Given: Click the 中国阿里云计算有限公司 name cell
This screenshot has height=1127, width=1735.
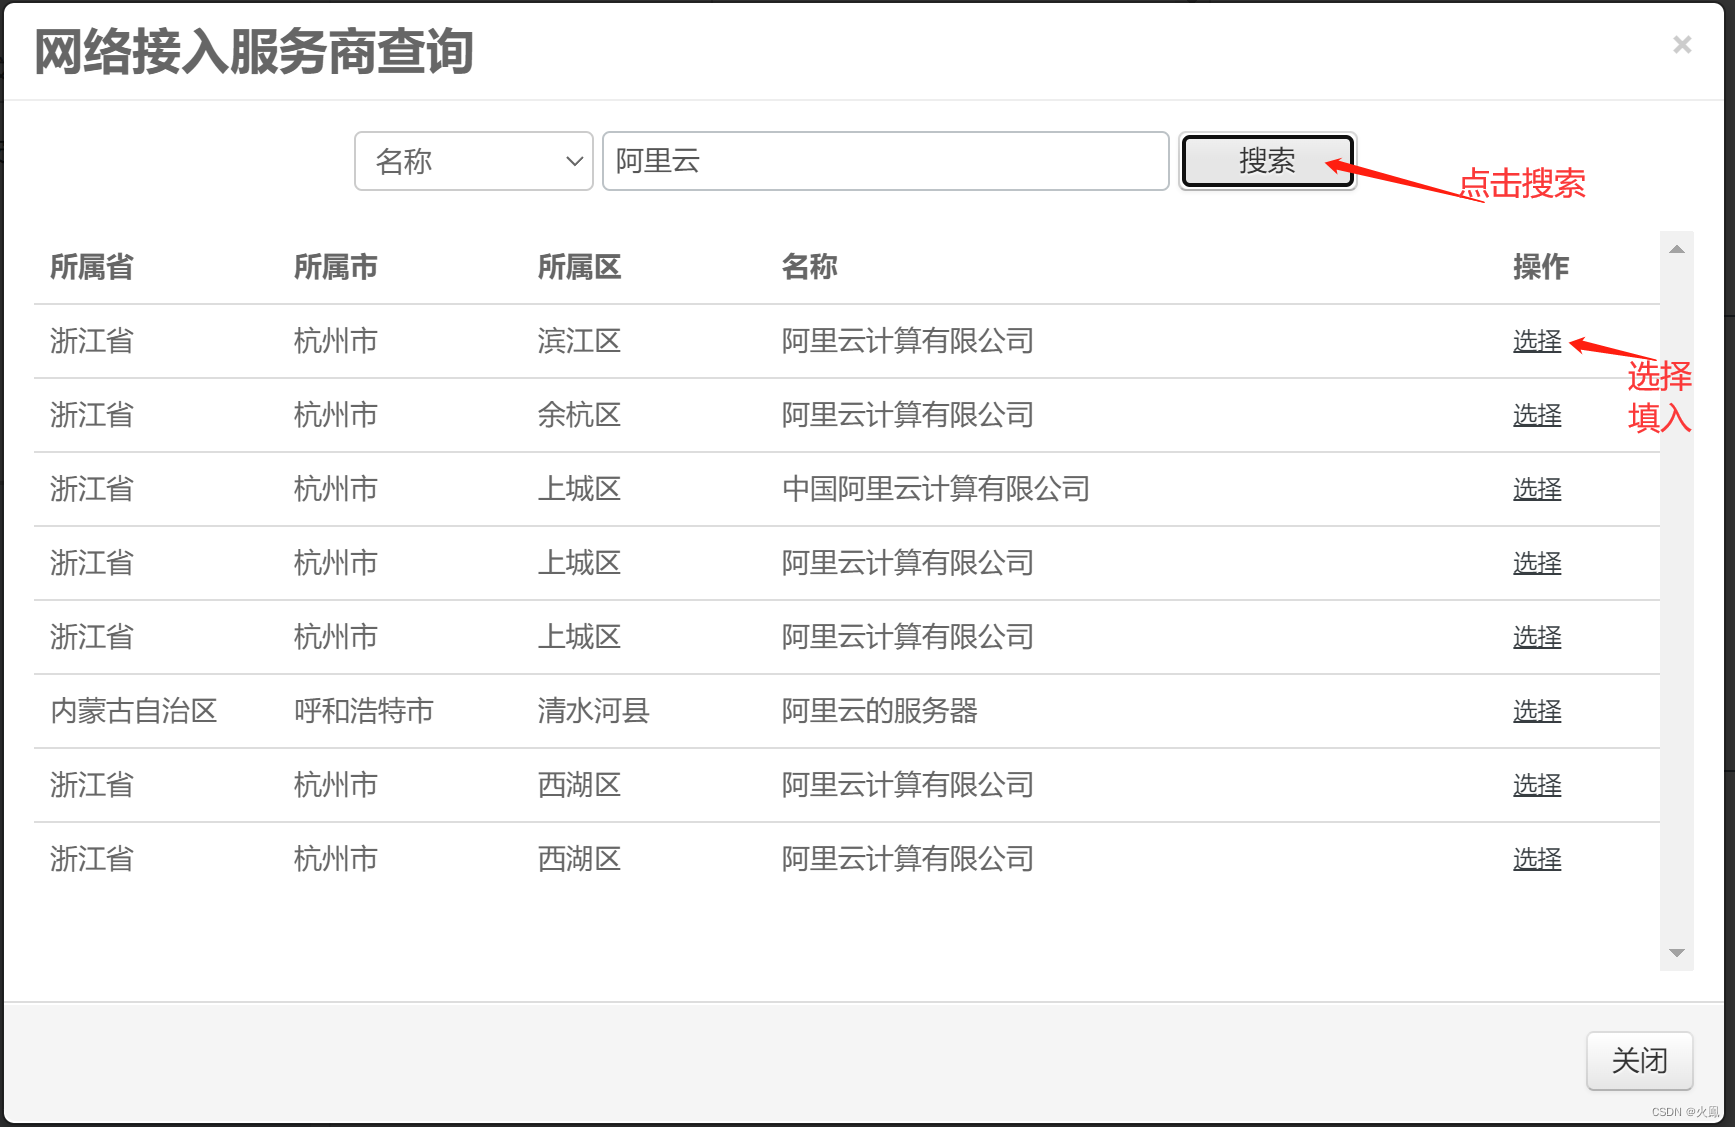Looking at the screenshot, I should [x=936, y=489].
